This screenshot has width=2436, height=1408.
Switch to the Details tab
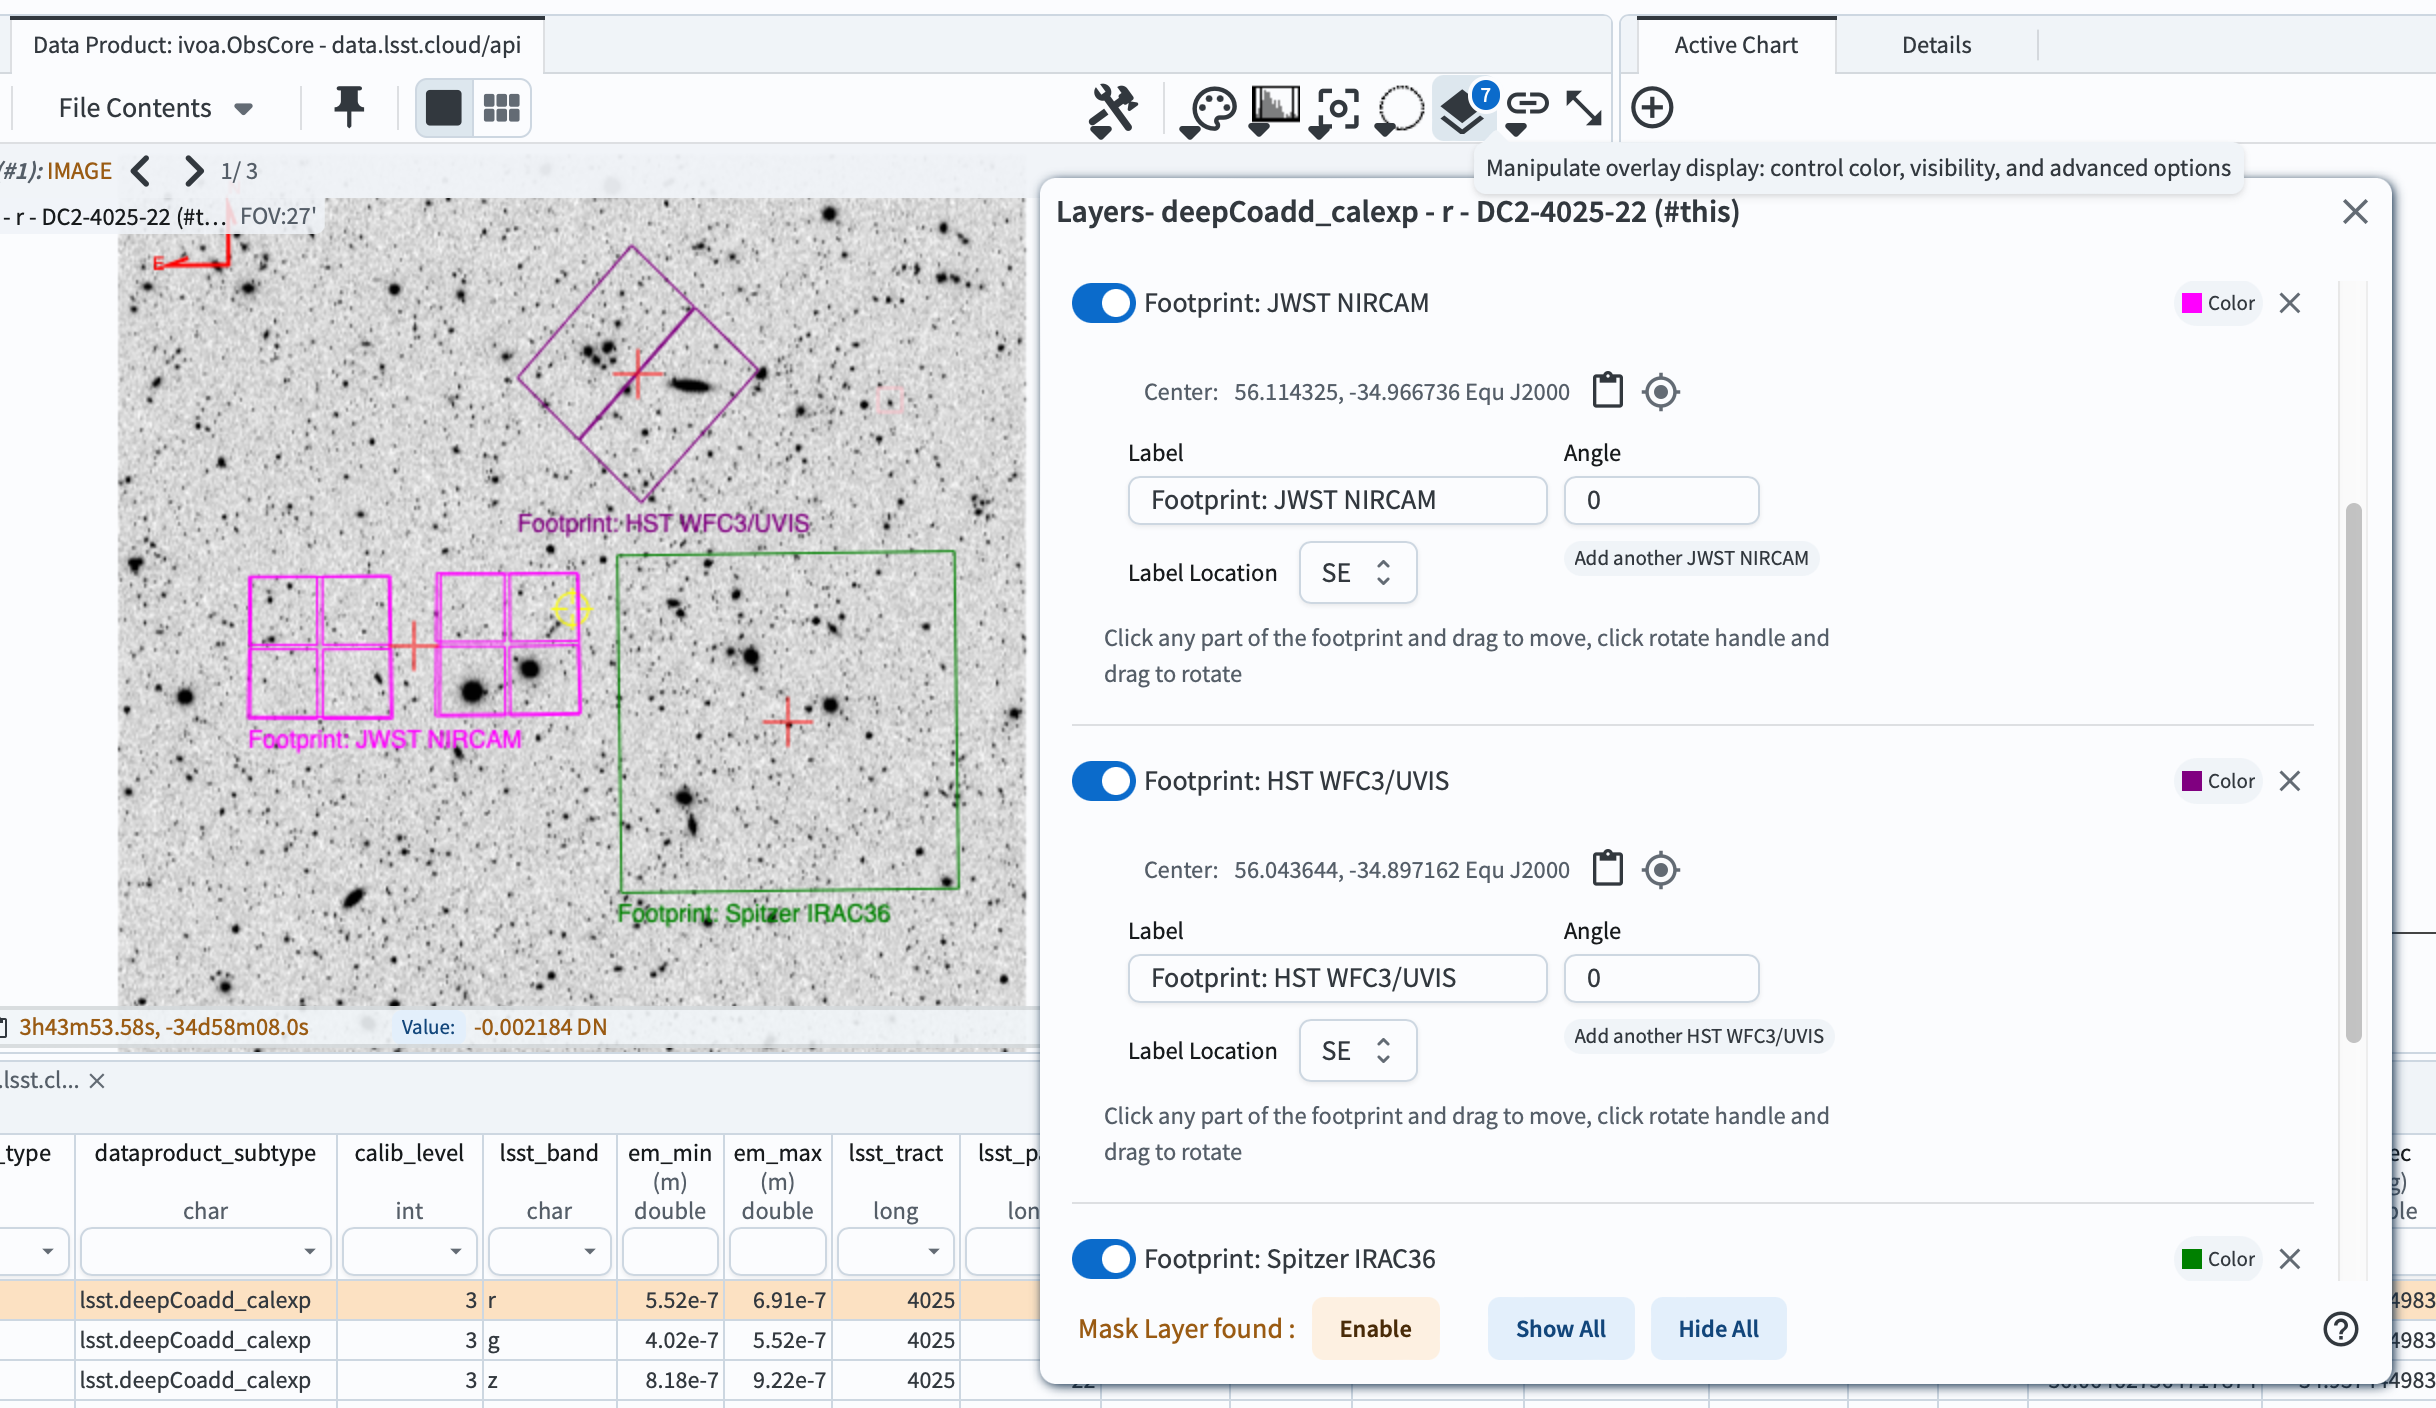pyautogui.click(x=1935, y=45)
